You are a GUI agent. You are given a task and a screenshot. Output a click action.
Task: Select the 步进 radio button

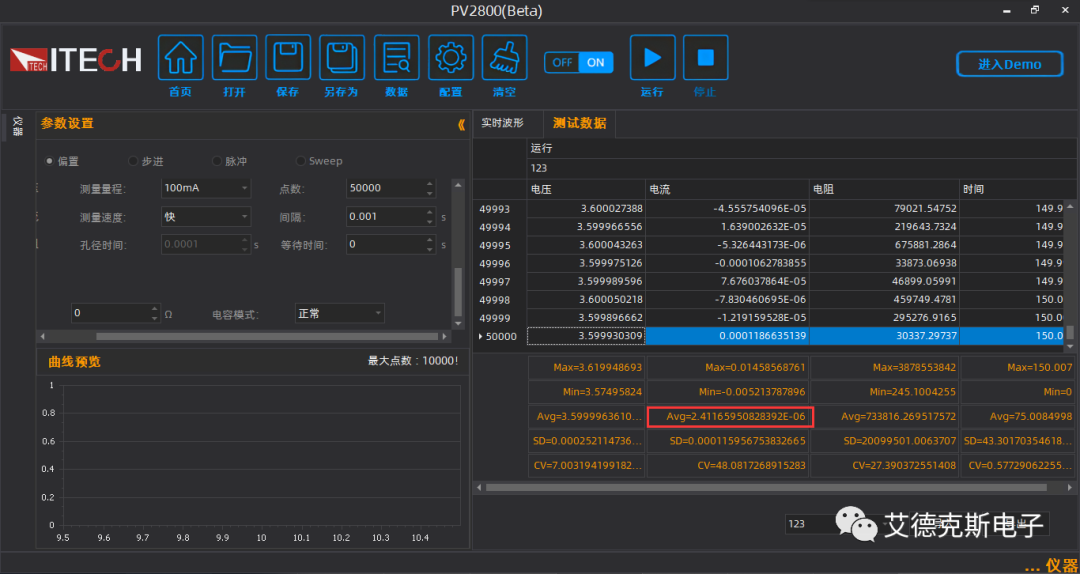[133, 161]
